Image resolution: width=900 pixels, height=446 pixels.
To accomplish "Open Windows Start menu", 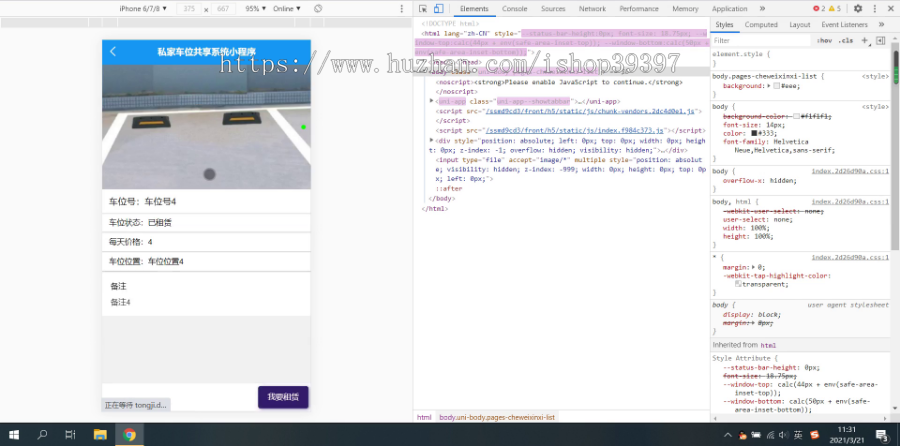I will (14, 435).
